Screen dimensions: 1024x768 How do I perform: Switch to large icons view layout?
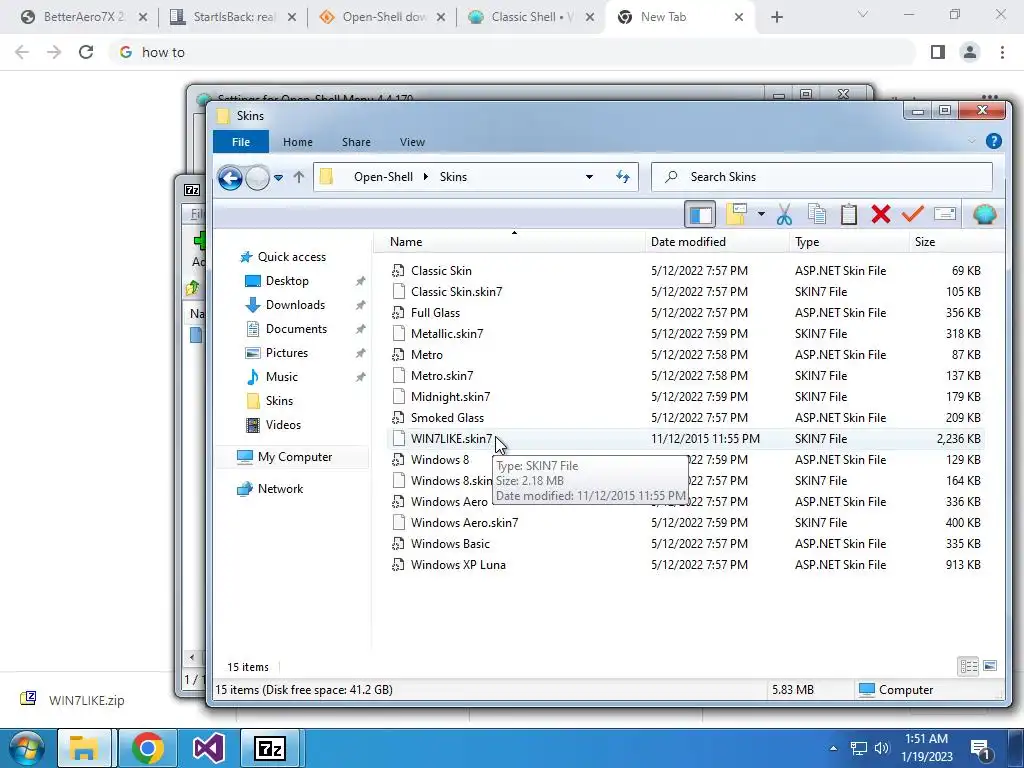coord(990,666)
